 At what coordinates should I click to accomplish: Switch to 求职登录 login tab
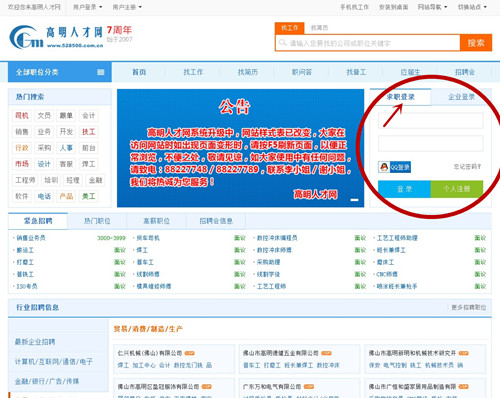tap(400, 97)
